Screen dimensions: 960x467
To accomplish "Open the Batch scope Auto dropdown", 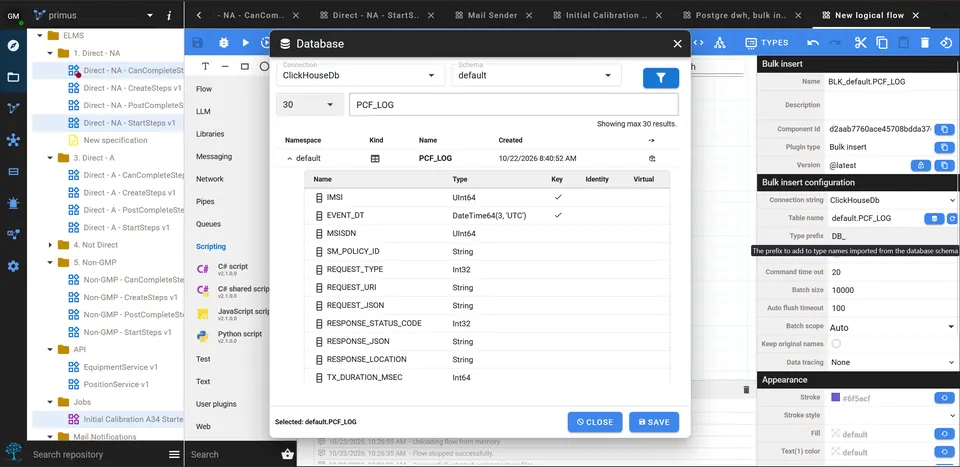I will pyautogui.click(x=892, y=327).
